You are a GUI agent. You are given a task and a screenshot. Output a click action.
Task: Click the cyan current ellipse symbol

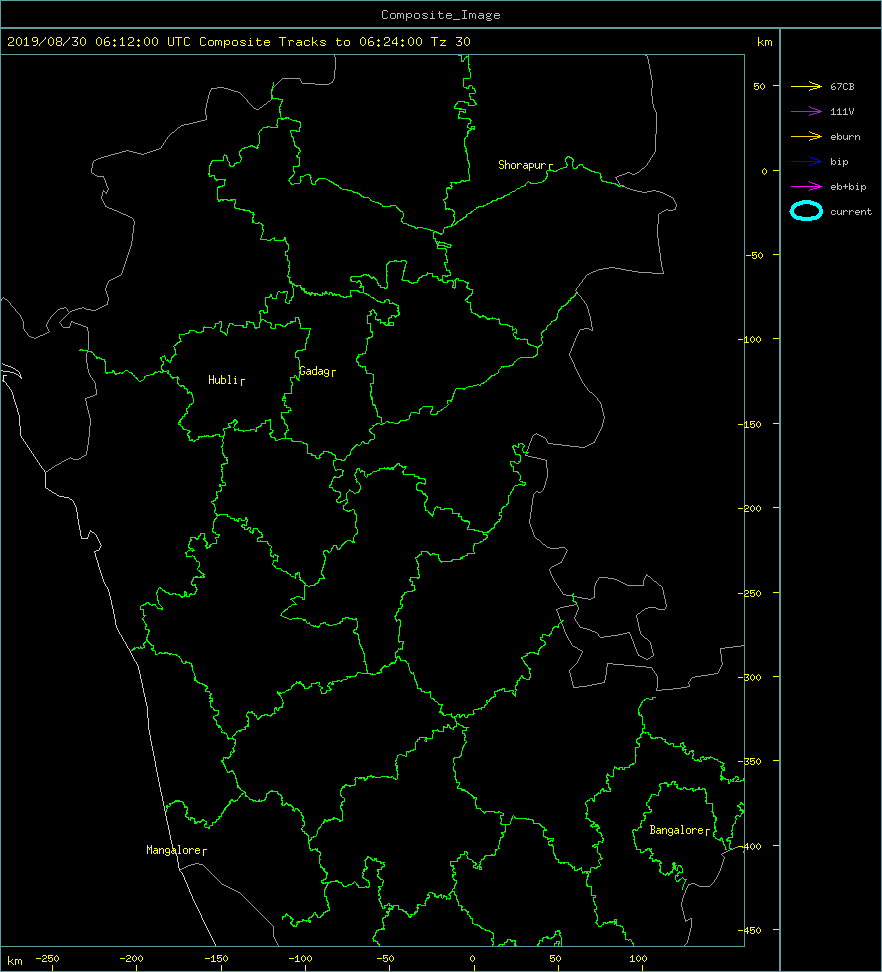pos(806,211)
